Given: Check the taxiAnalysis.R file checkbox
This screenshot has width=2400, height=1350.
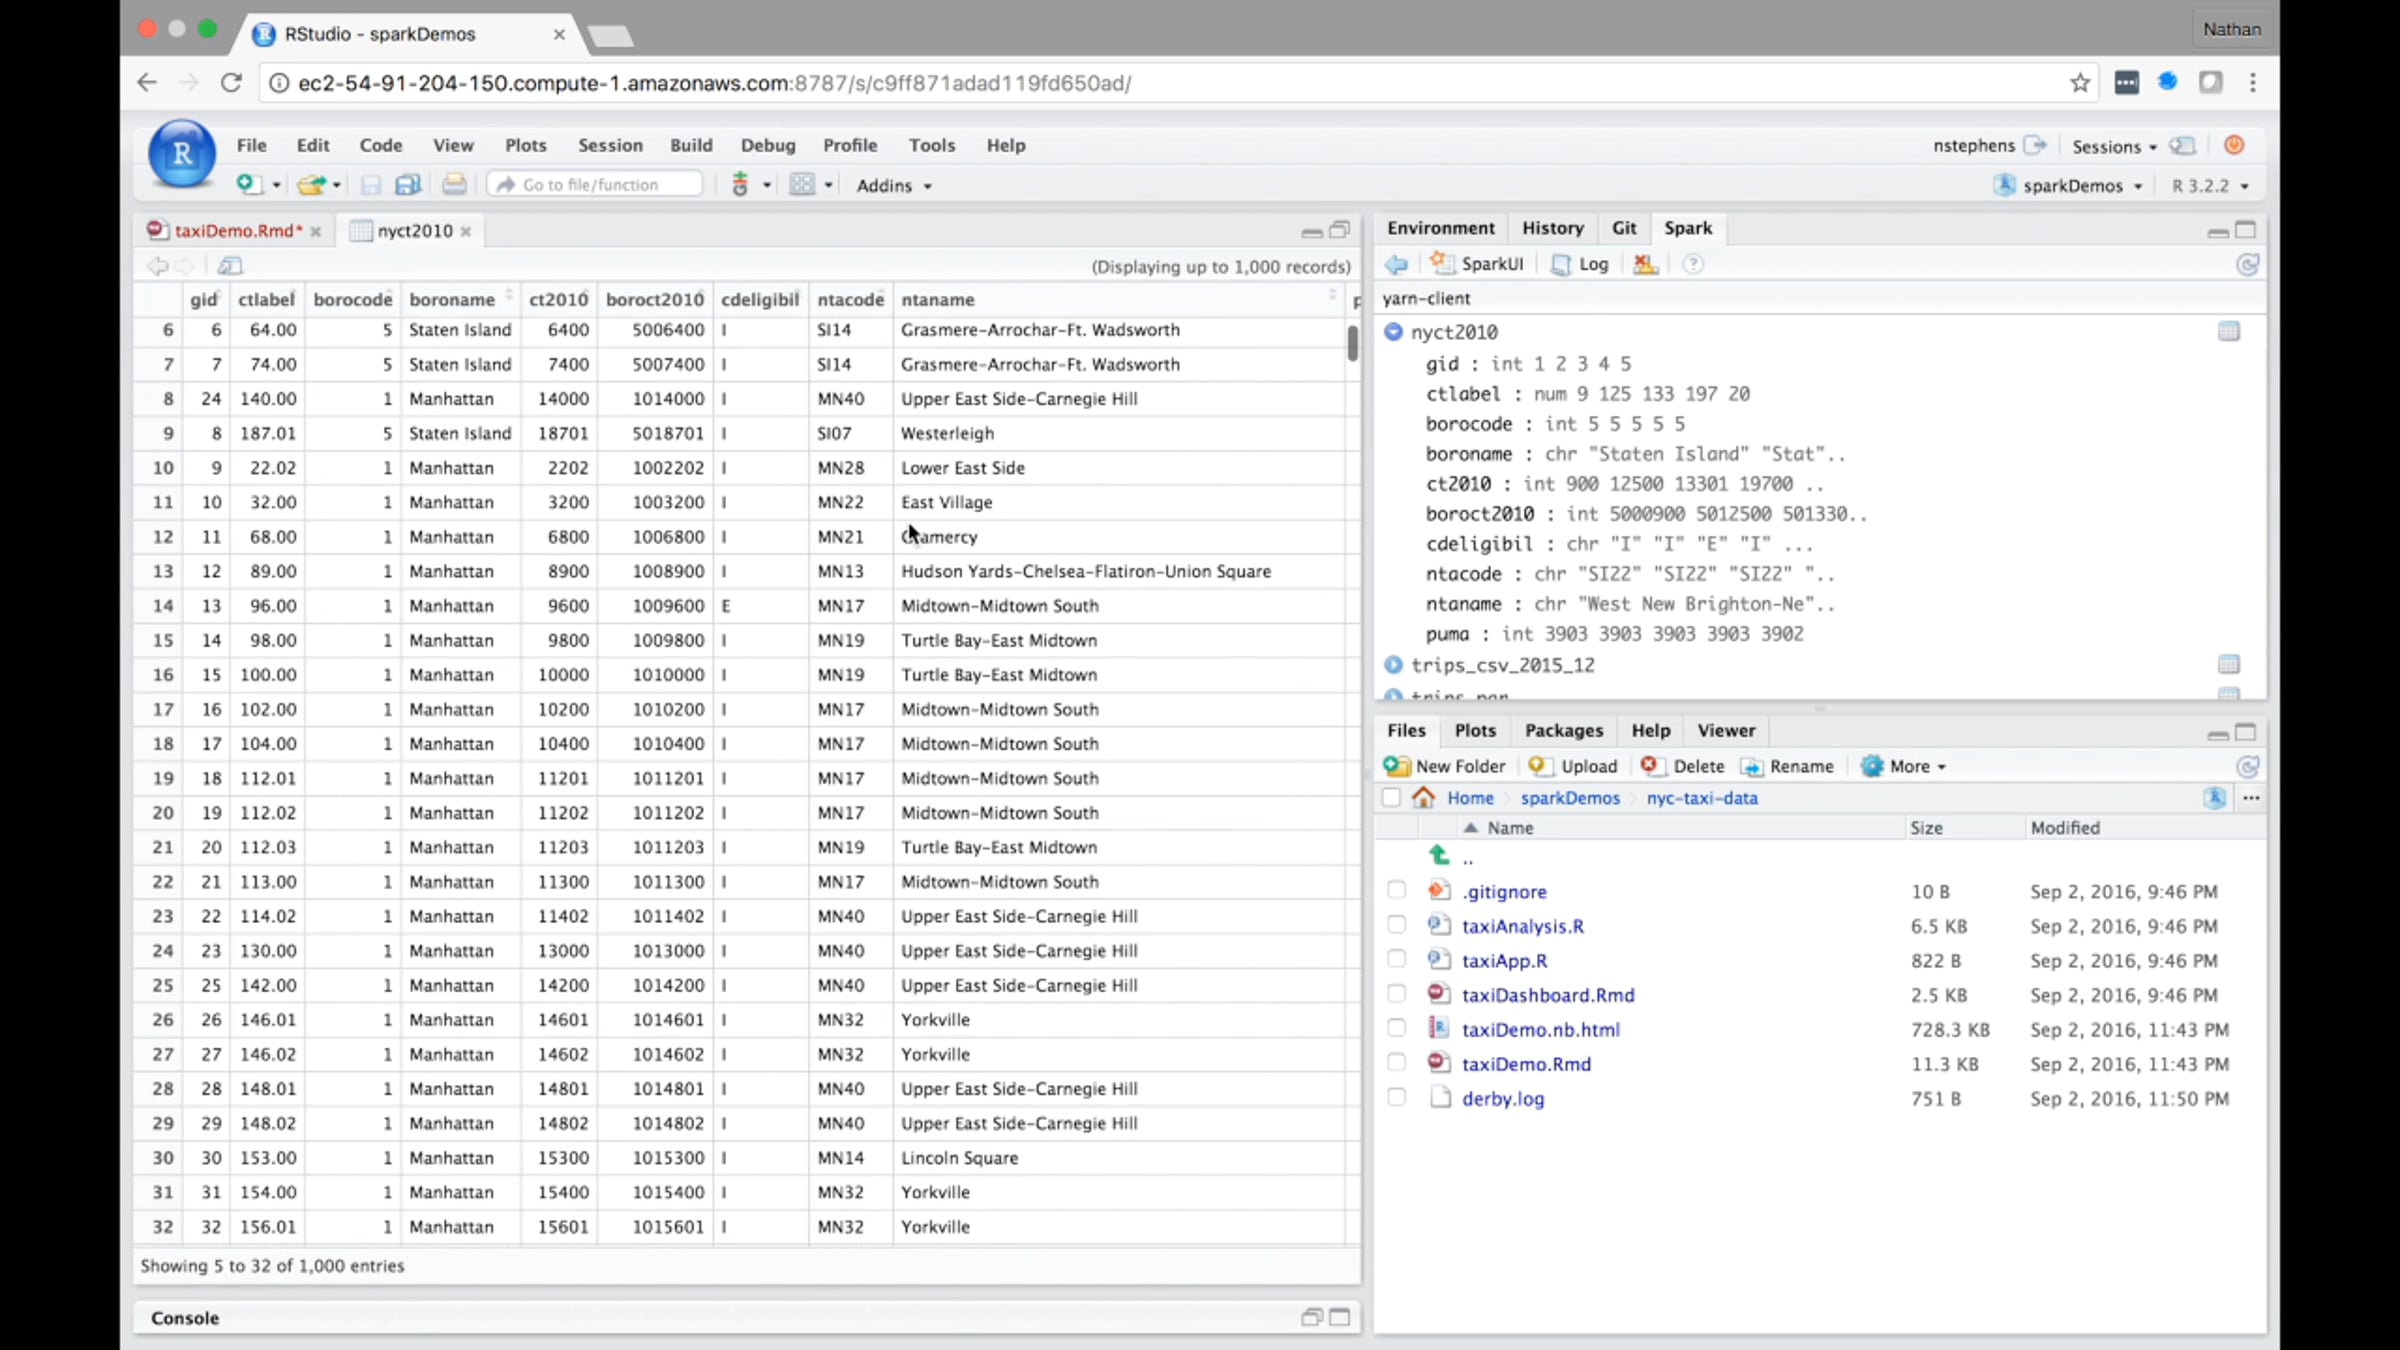Looking at the screenshot, I should 1396,926.
